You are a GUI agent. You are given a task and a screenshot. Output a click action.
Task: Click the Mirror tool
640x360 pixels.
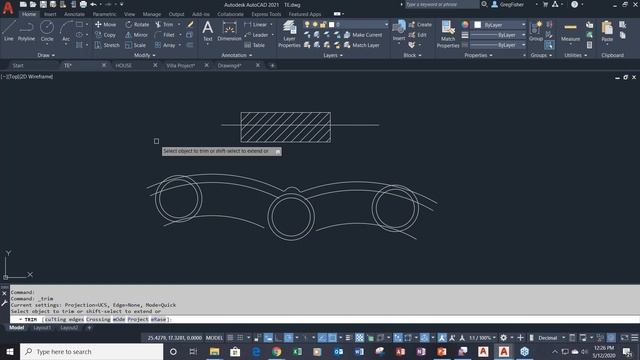pos(136,35)
